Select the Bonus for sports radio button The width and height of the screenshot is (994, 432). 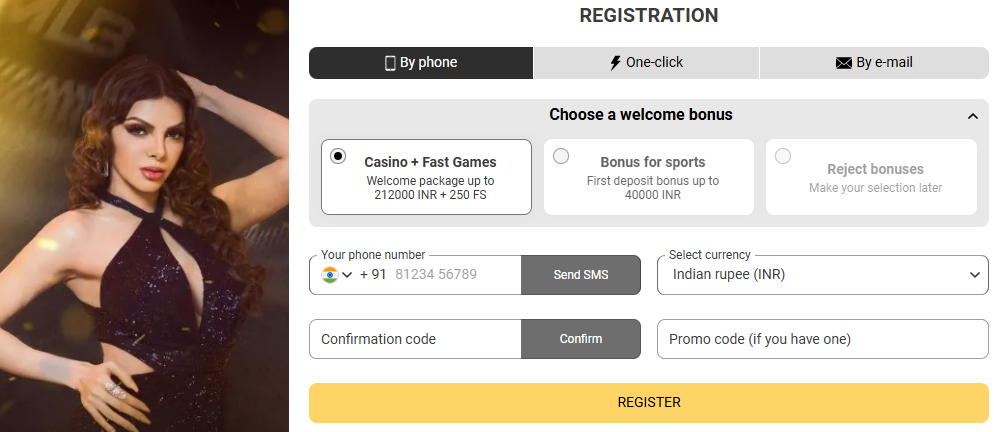[561, 156]
